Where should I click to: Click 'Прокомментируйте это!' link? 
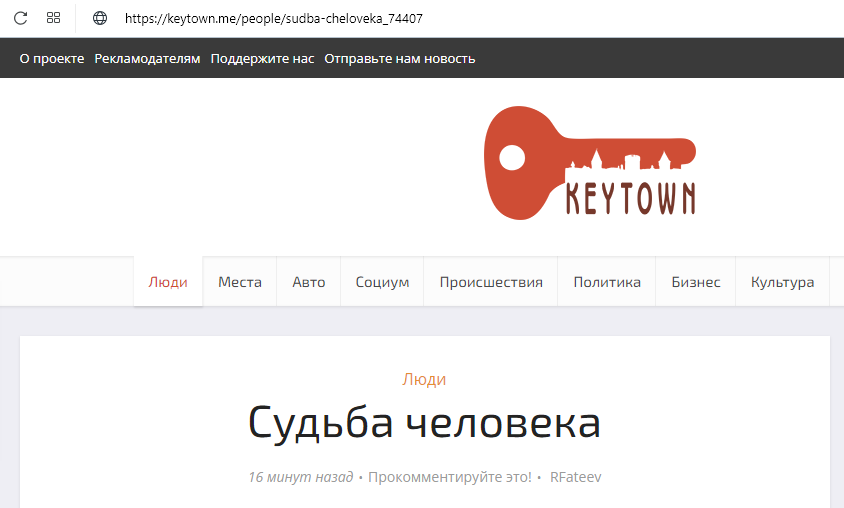449,477
